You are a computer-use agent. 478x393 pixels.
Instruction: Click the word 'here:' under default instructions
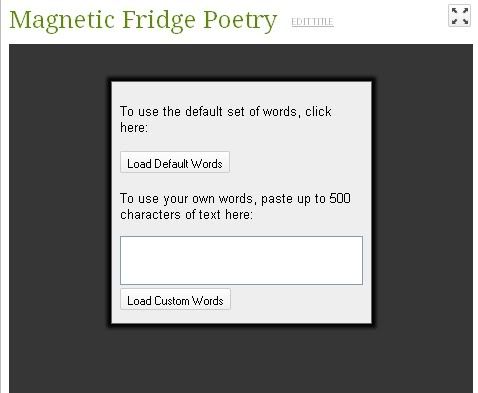[x=134, y=128]
